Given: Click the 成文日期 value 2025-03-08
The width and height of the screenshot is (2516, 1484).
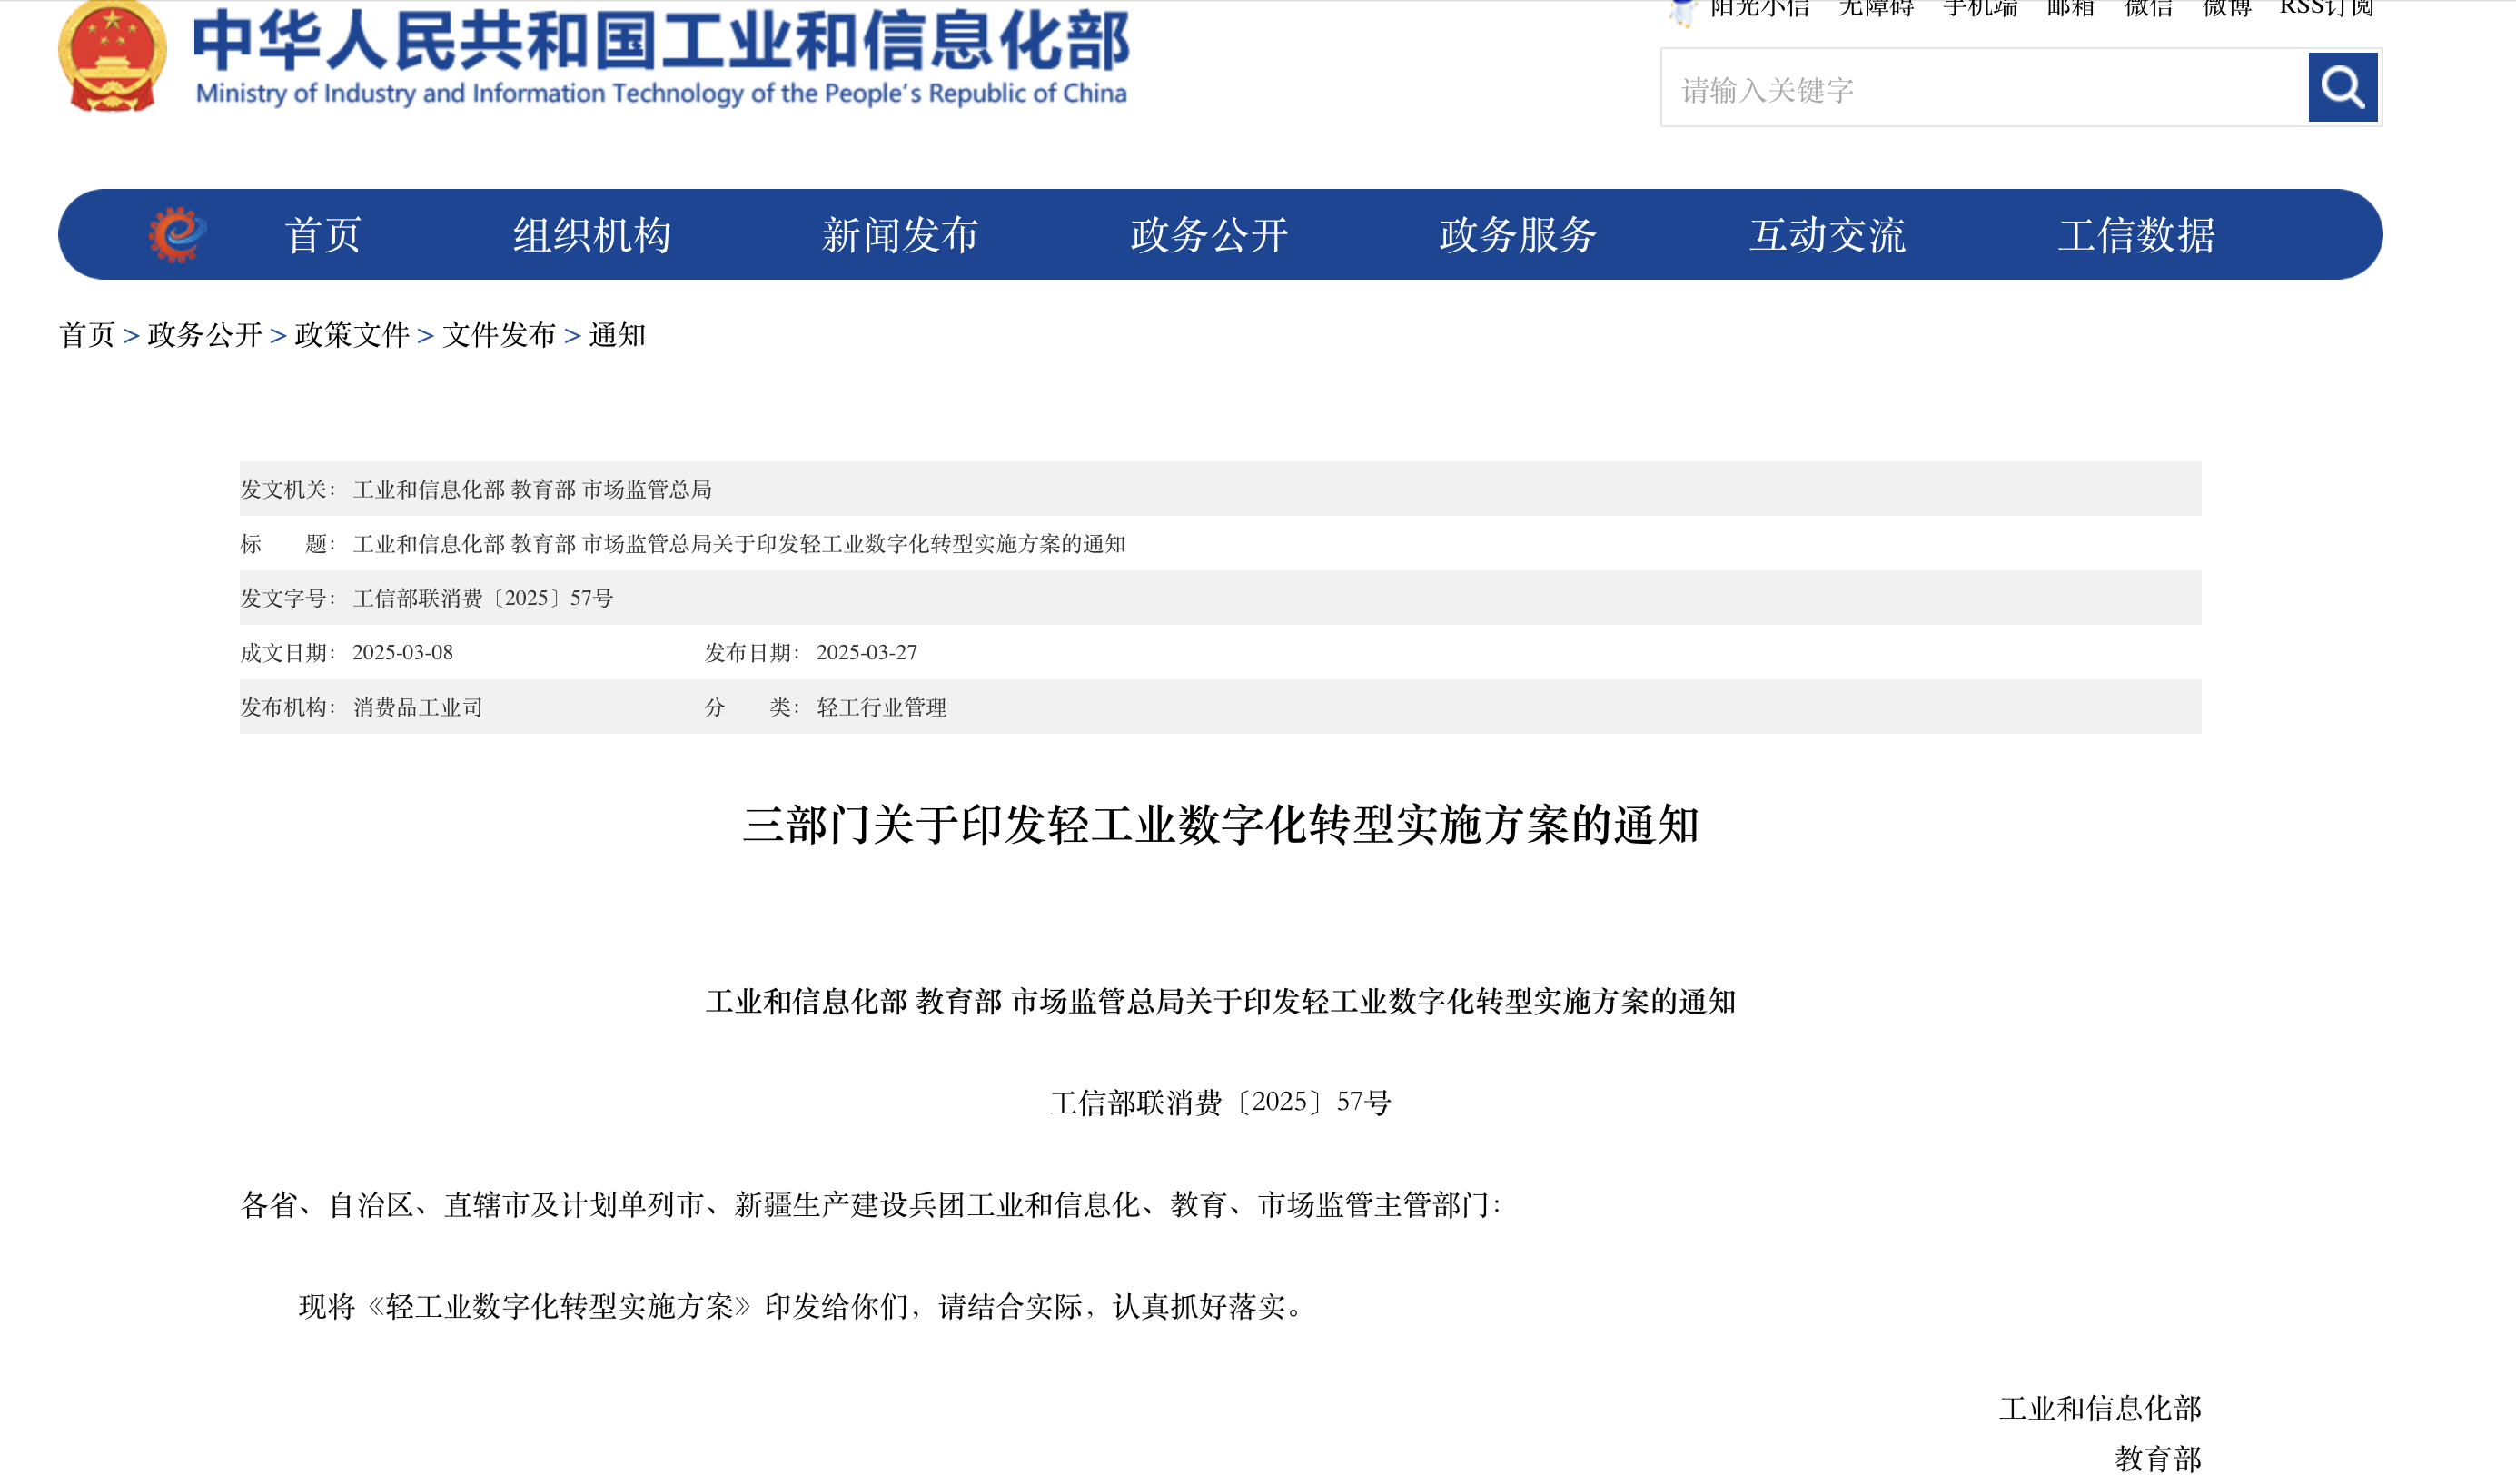Looking at the screenshot, I should pyautogui.click(x=403, y=652).
